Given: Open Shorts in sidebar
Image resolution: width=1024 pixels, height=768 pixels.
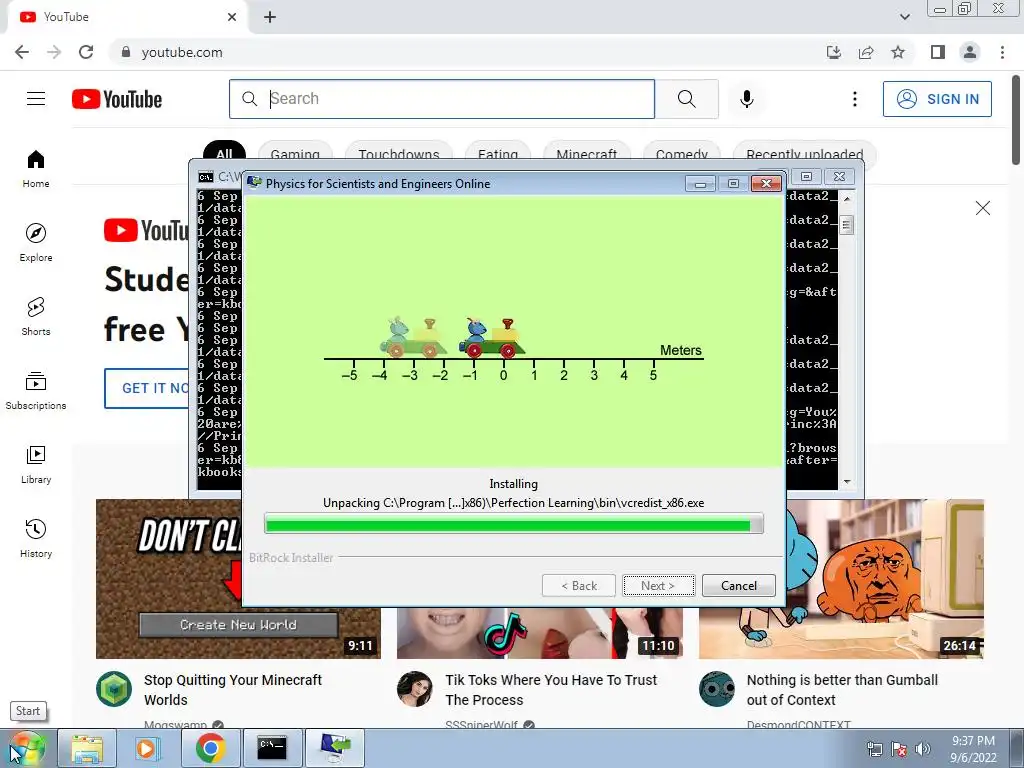Looking at the screenshot, I should 36,316.
